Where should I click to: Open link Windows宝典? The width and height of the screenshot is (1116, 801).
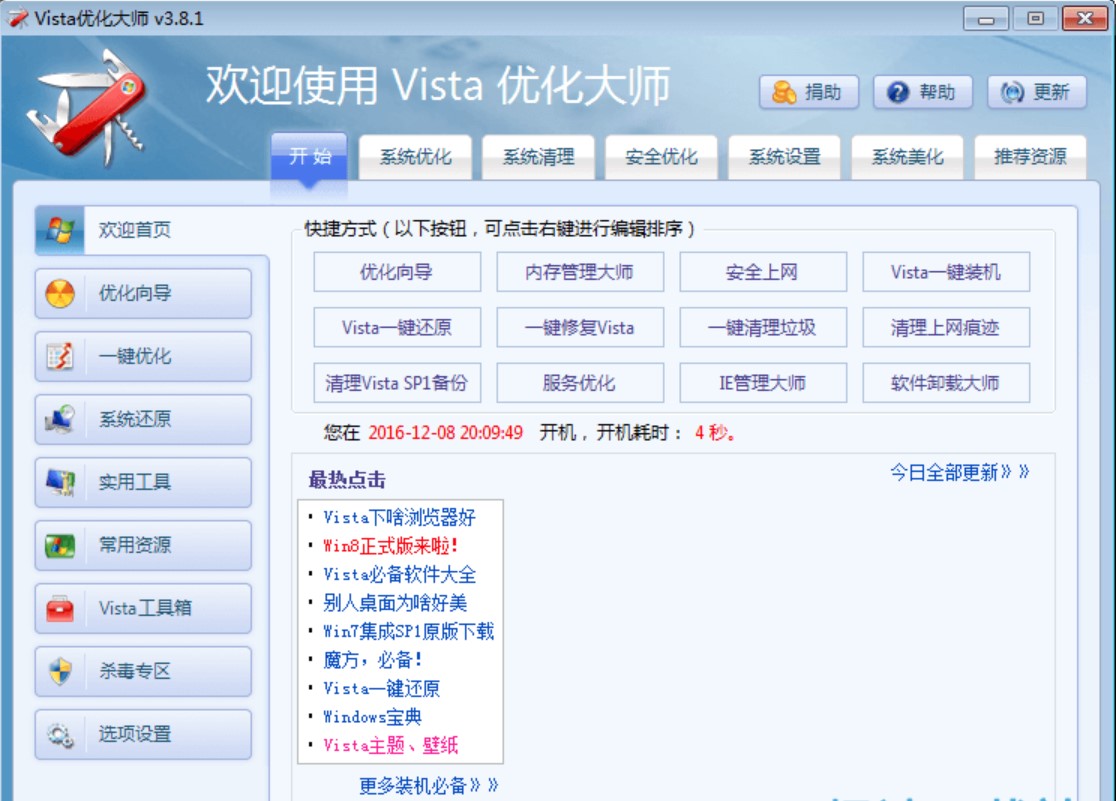coord(372,717)
